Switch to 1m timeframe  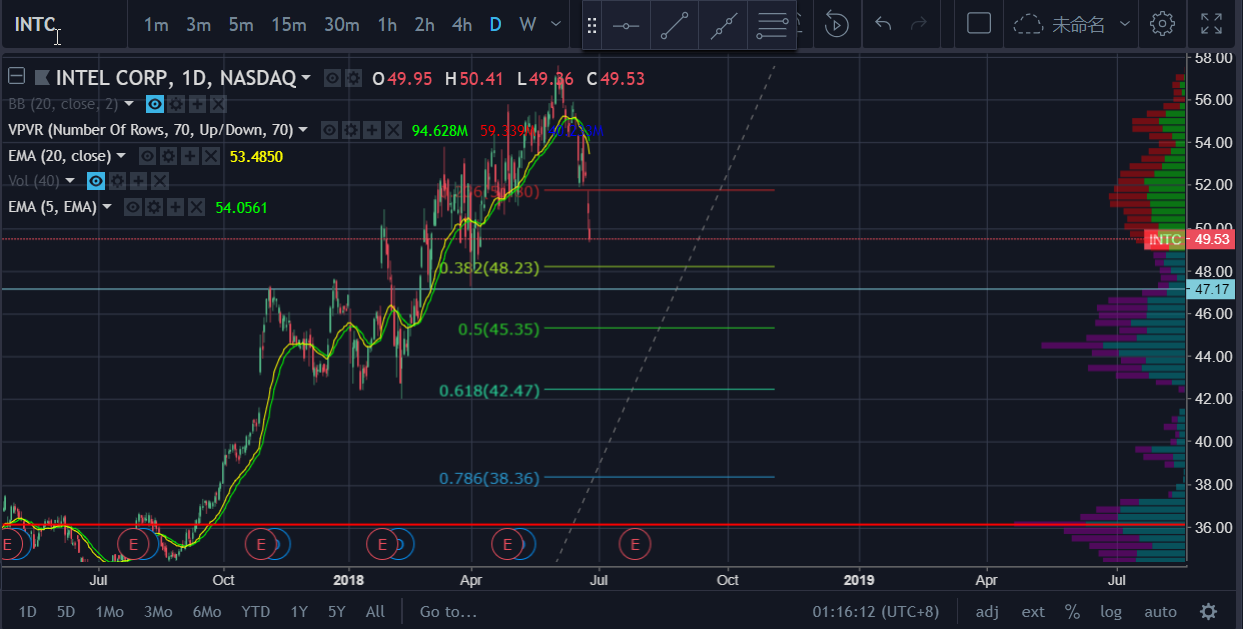(156, 25)
